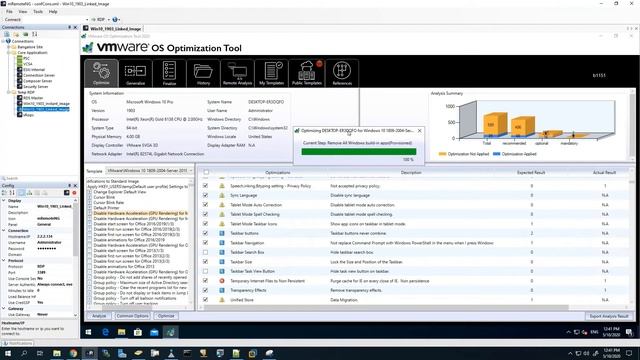The height and width of the screenshot is (360, 640).
Task: Click the Analyze button
Action: coord(99,316)
